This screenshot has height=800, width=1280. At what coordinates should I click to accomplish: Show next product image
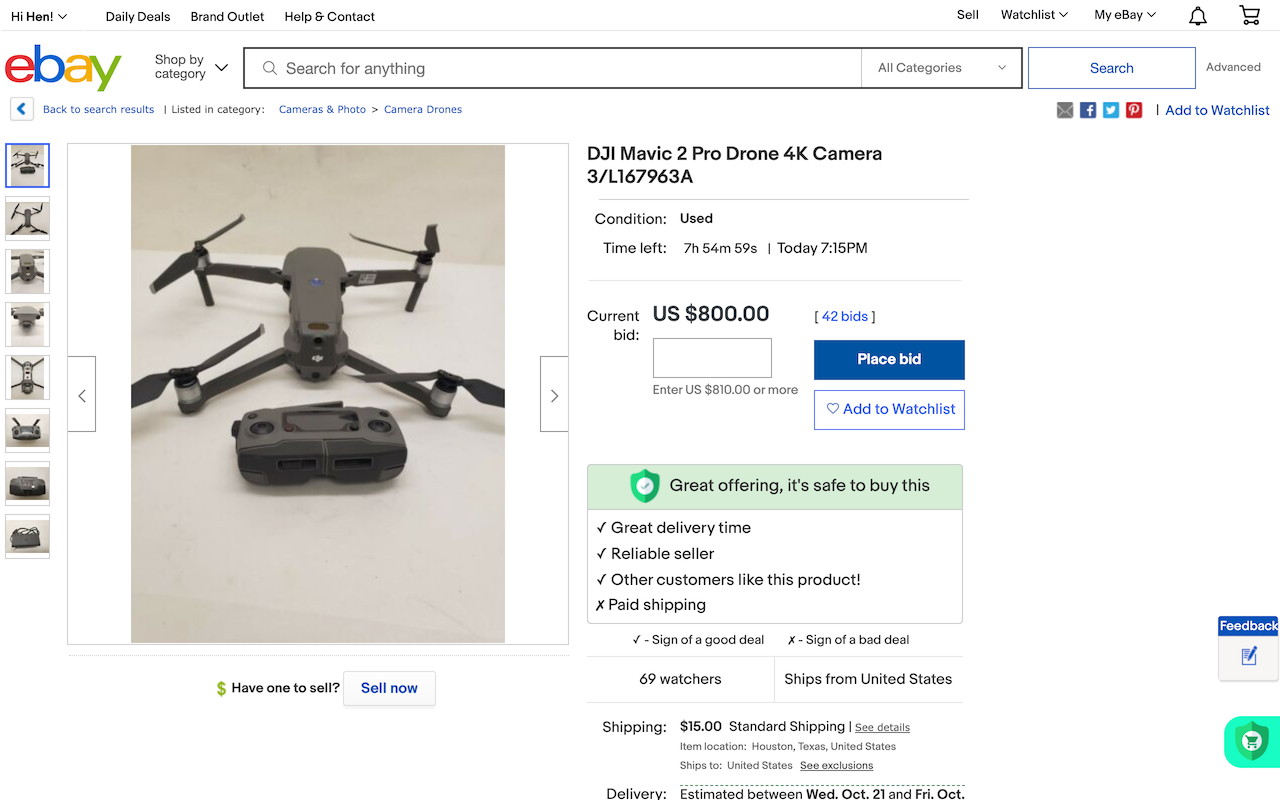(554, 395)
